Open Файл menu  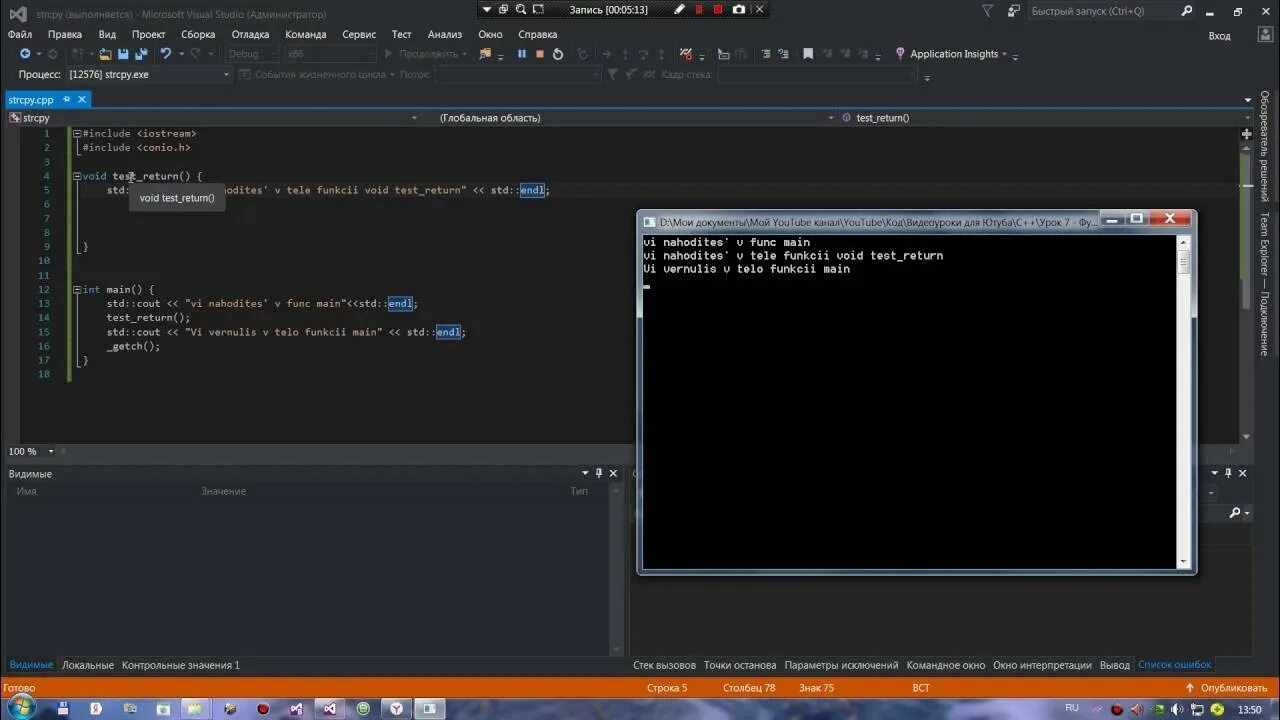[20, 34]
